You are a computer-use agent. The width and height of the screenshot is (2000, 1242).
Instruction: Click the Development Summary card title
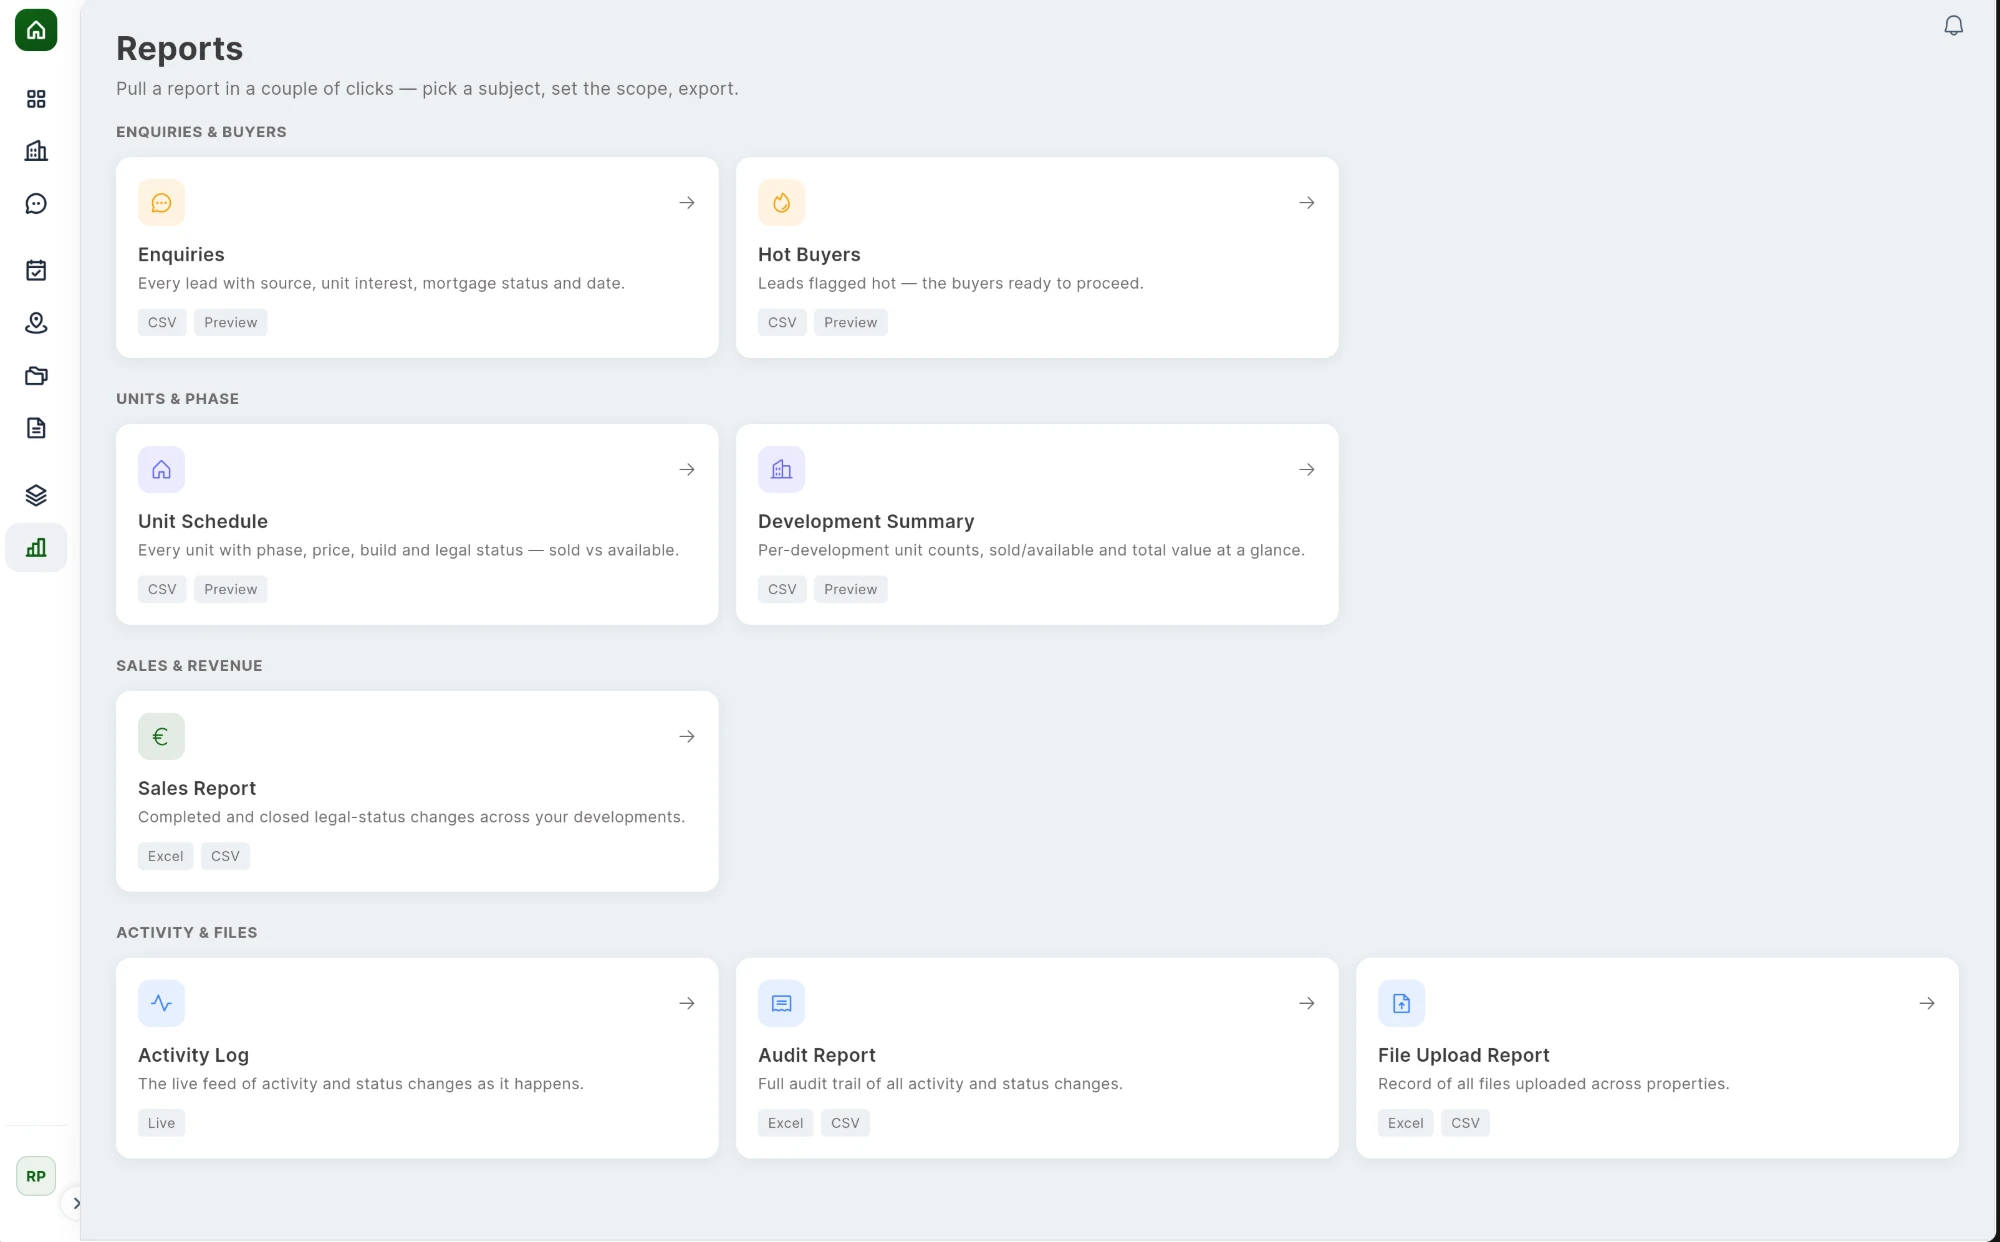pos(866,522)
